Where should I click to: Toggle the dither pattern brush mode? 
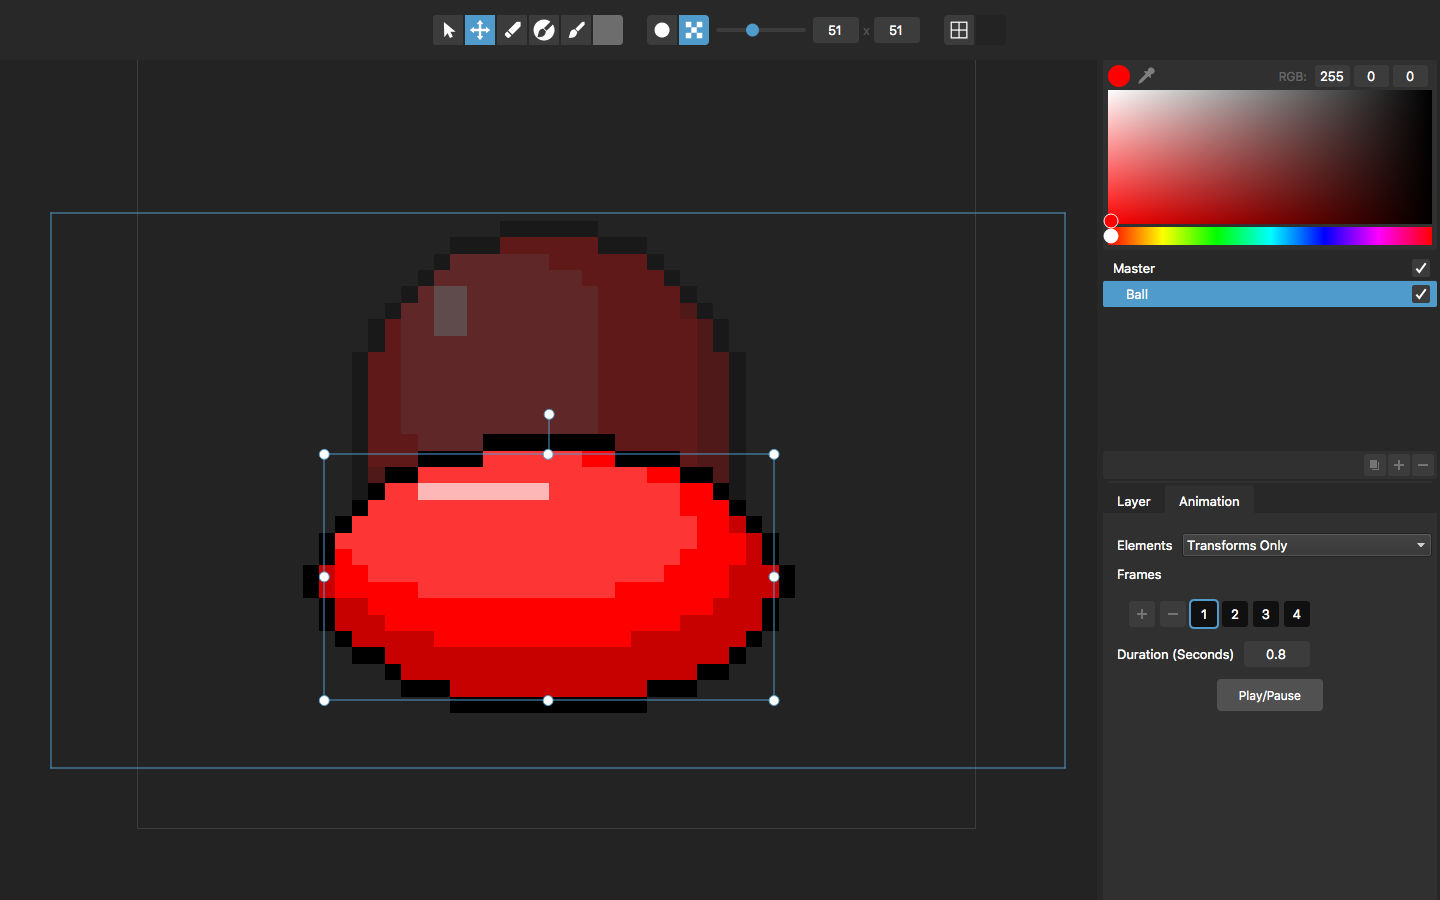(x=694, y=30)
